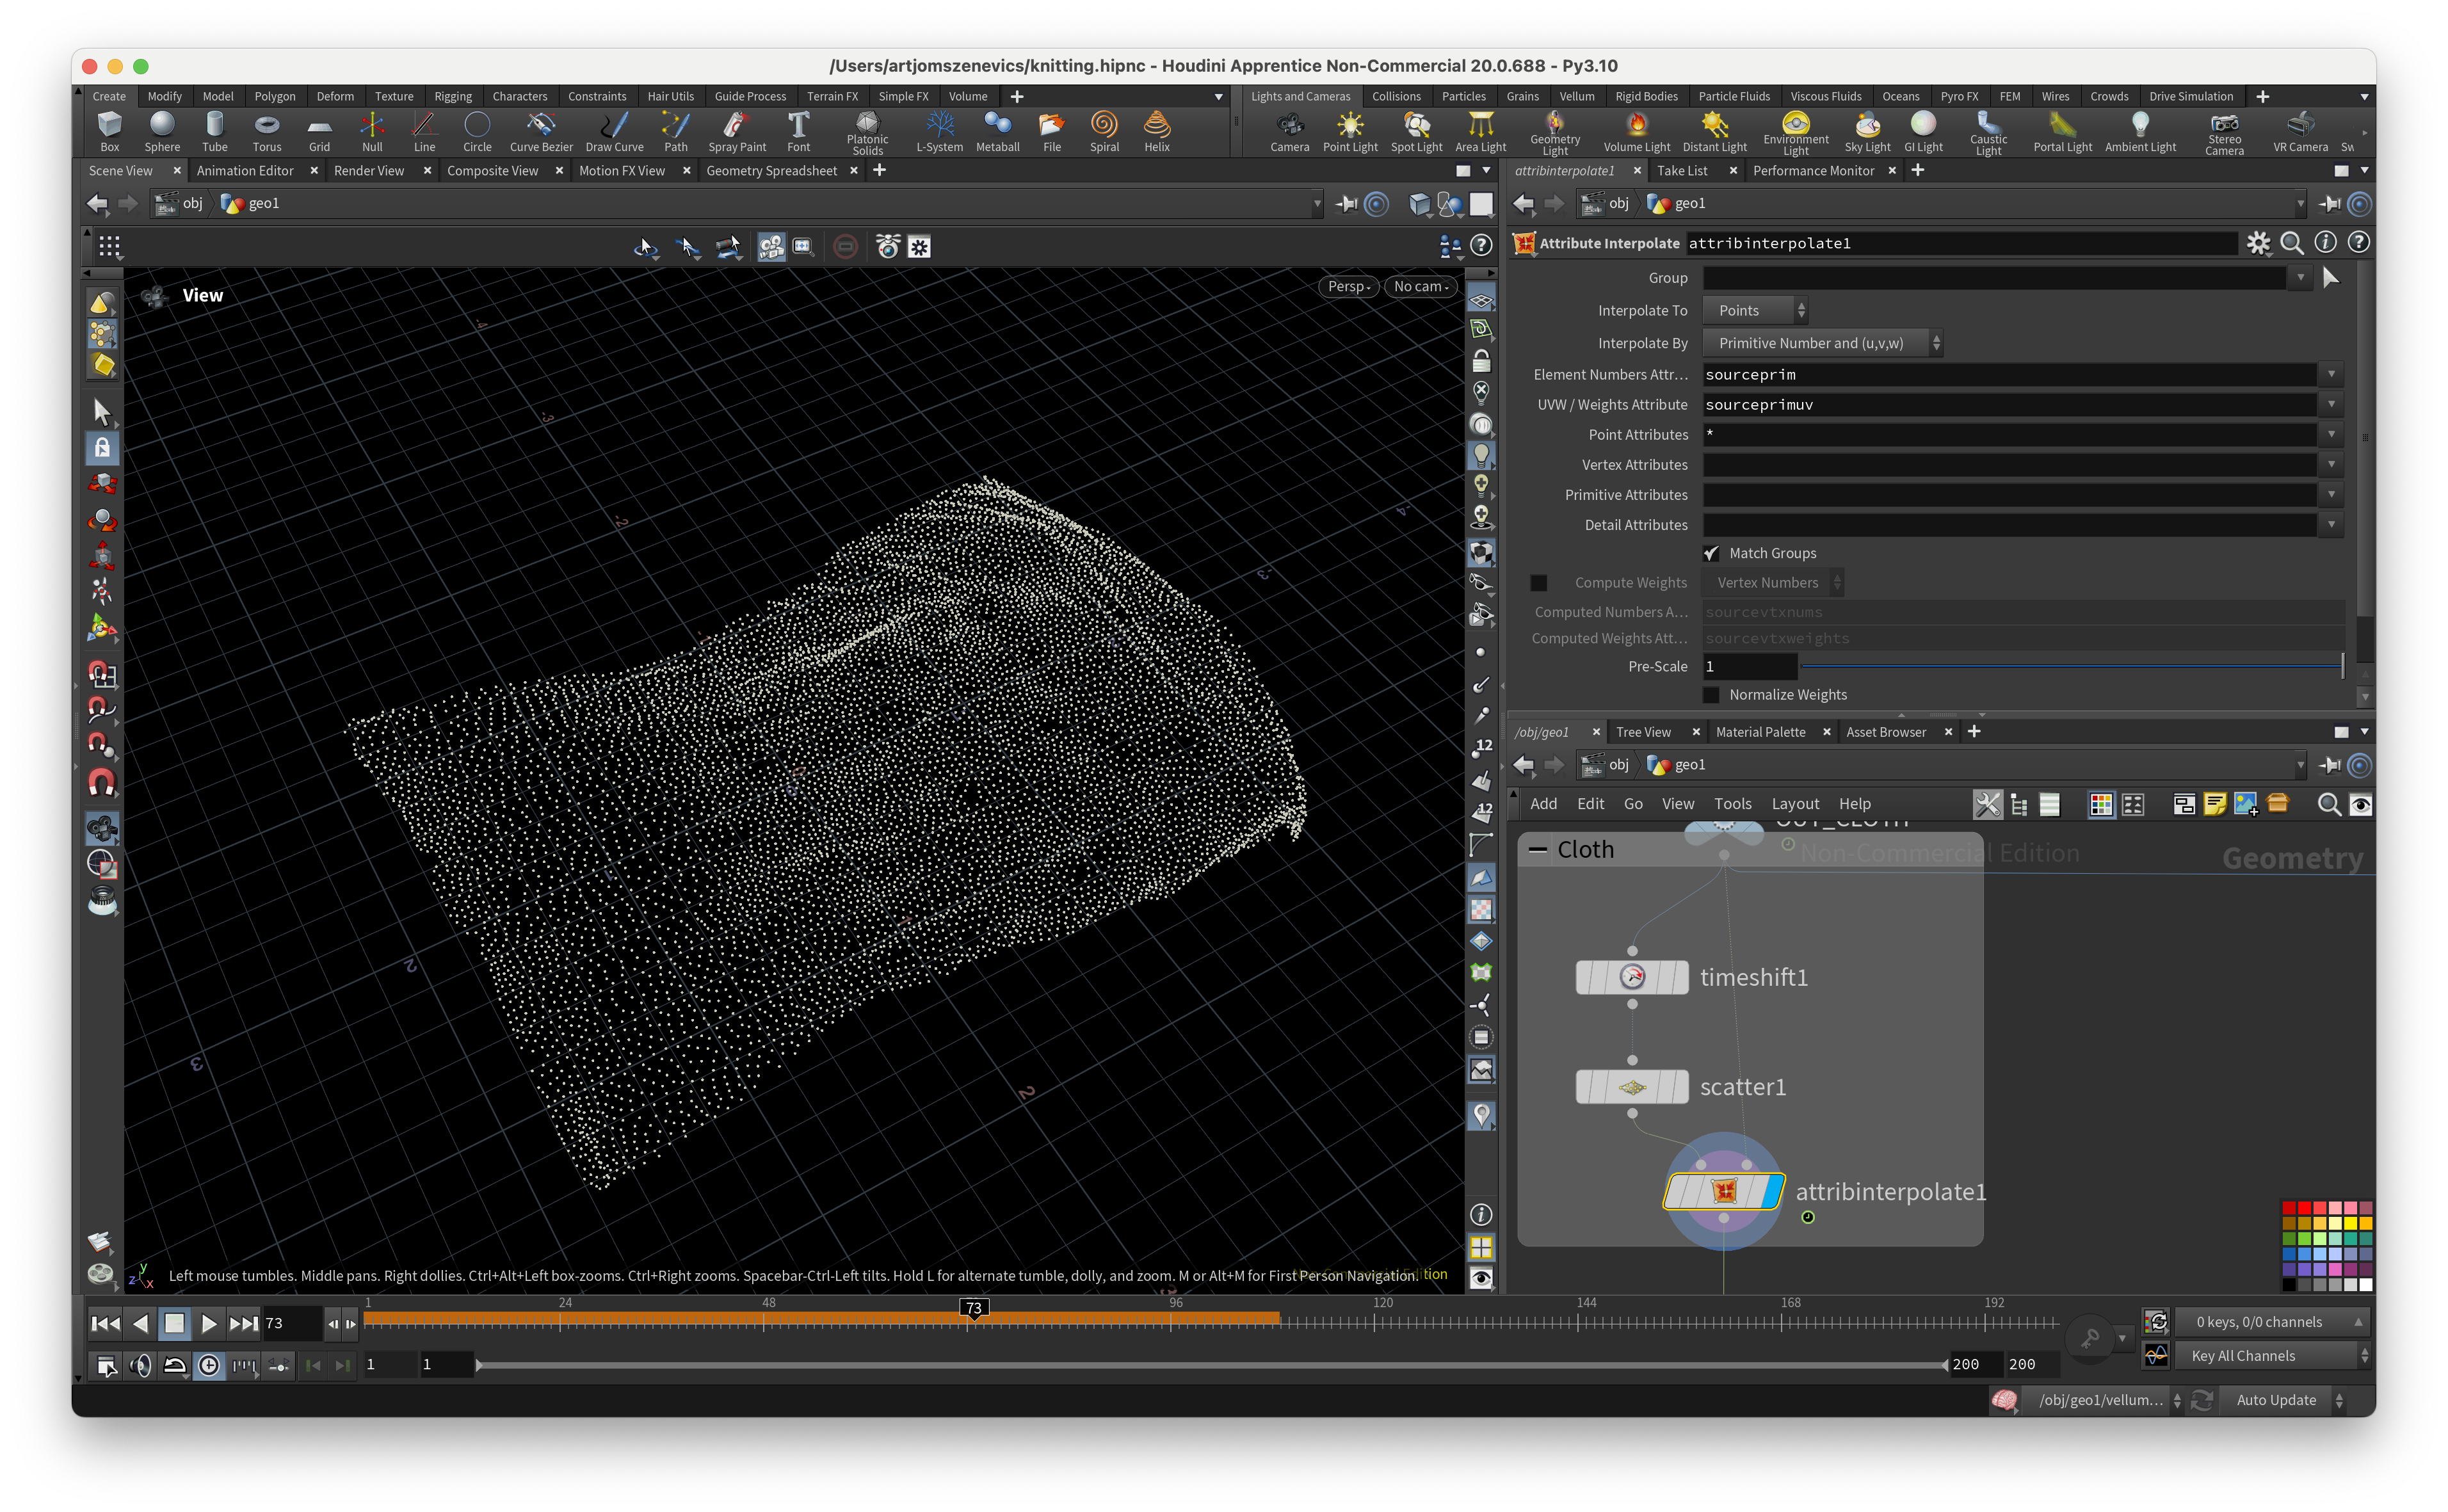Select the Torus shelf tool
This screenshot has width=2448, height=1512.
[267, 131]
